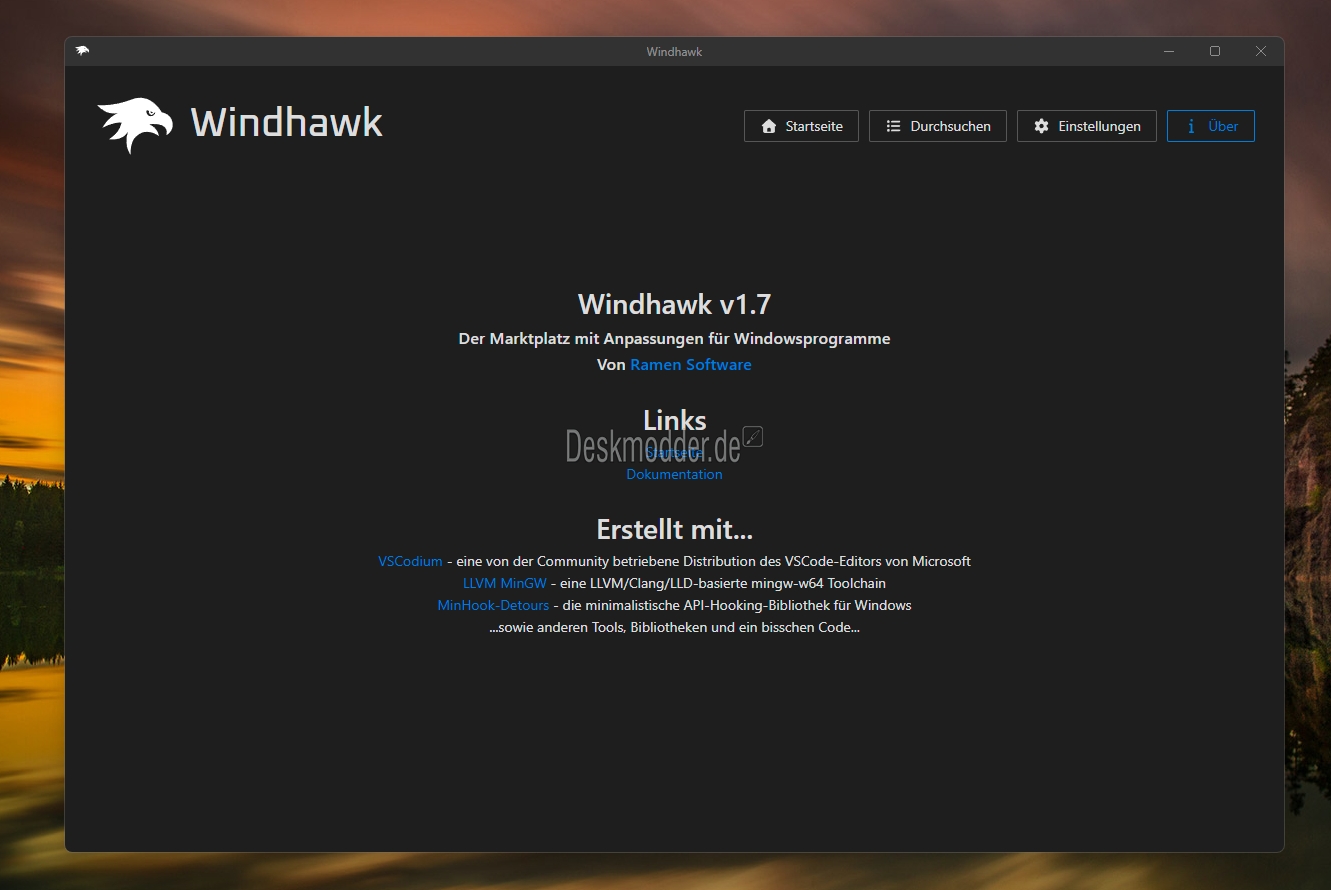Viewport: 1331px width, 890px height.
Task: Click the Windhawk title in the title bar
Action: point(674,51)
